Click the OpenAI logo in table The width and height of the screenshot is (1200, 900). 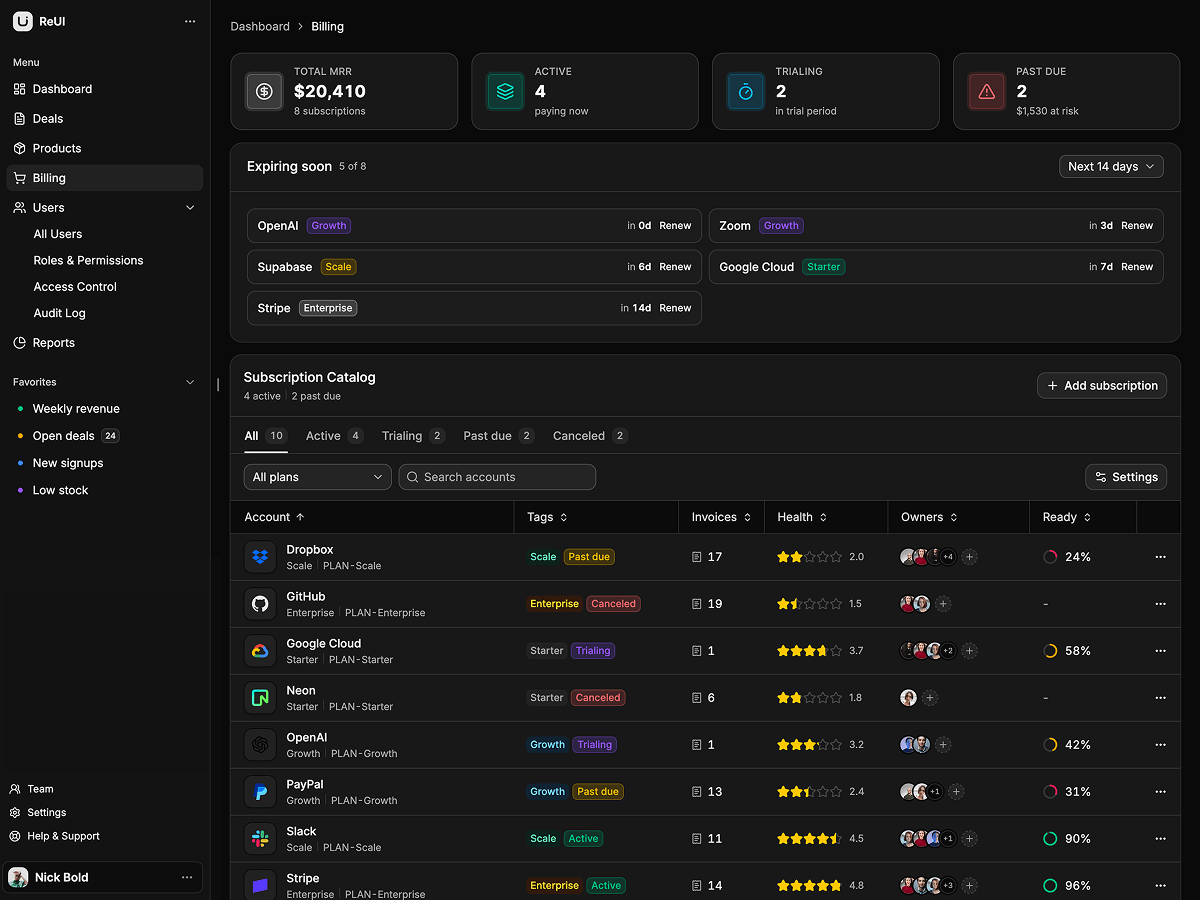coord(260,745)
